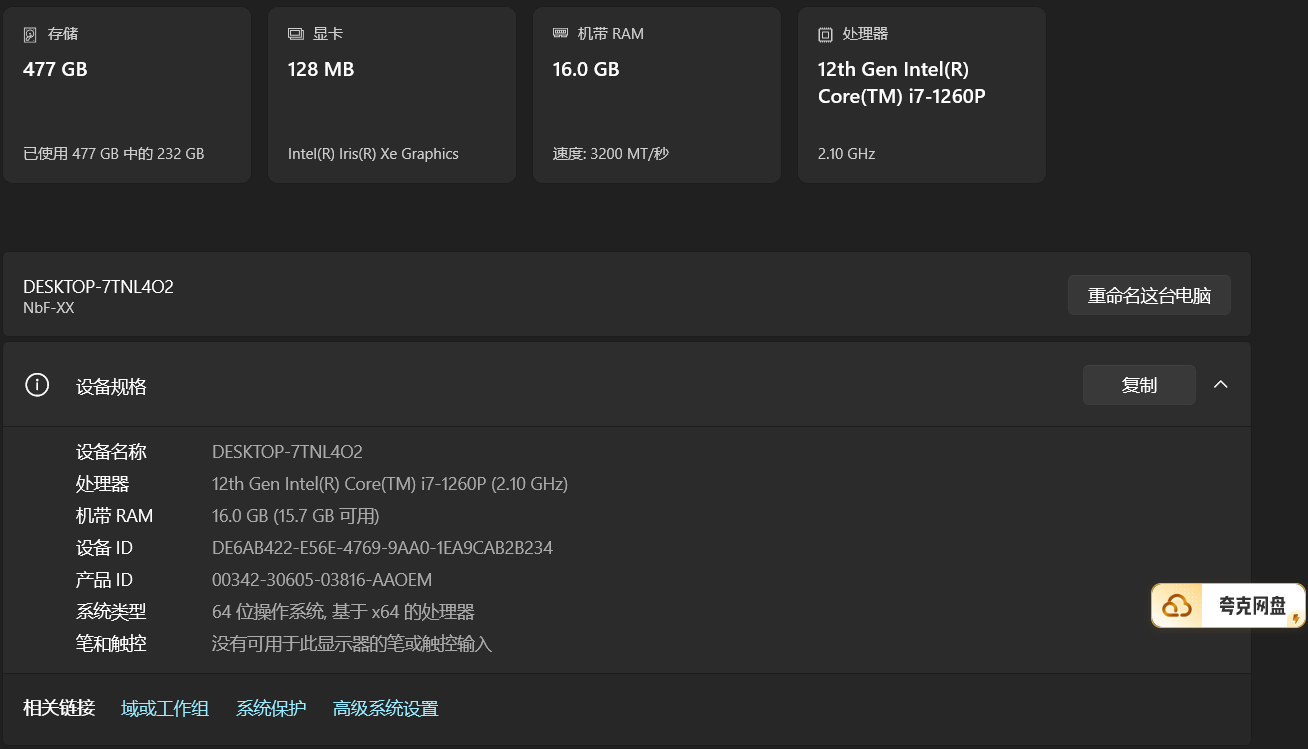Click the storage drive icon
This screenshot has width=1308, height=749.
pos(30,34)
